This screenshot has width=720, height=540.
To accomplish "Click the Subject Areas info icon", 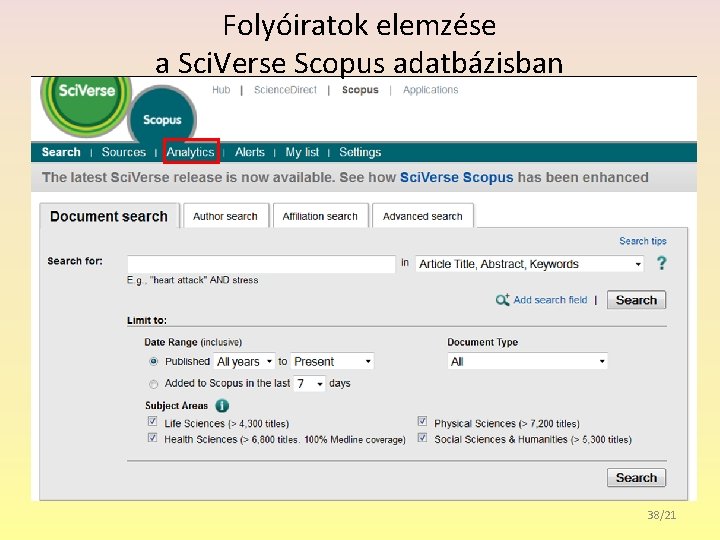I will click(x=222, y=405).
